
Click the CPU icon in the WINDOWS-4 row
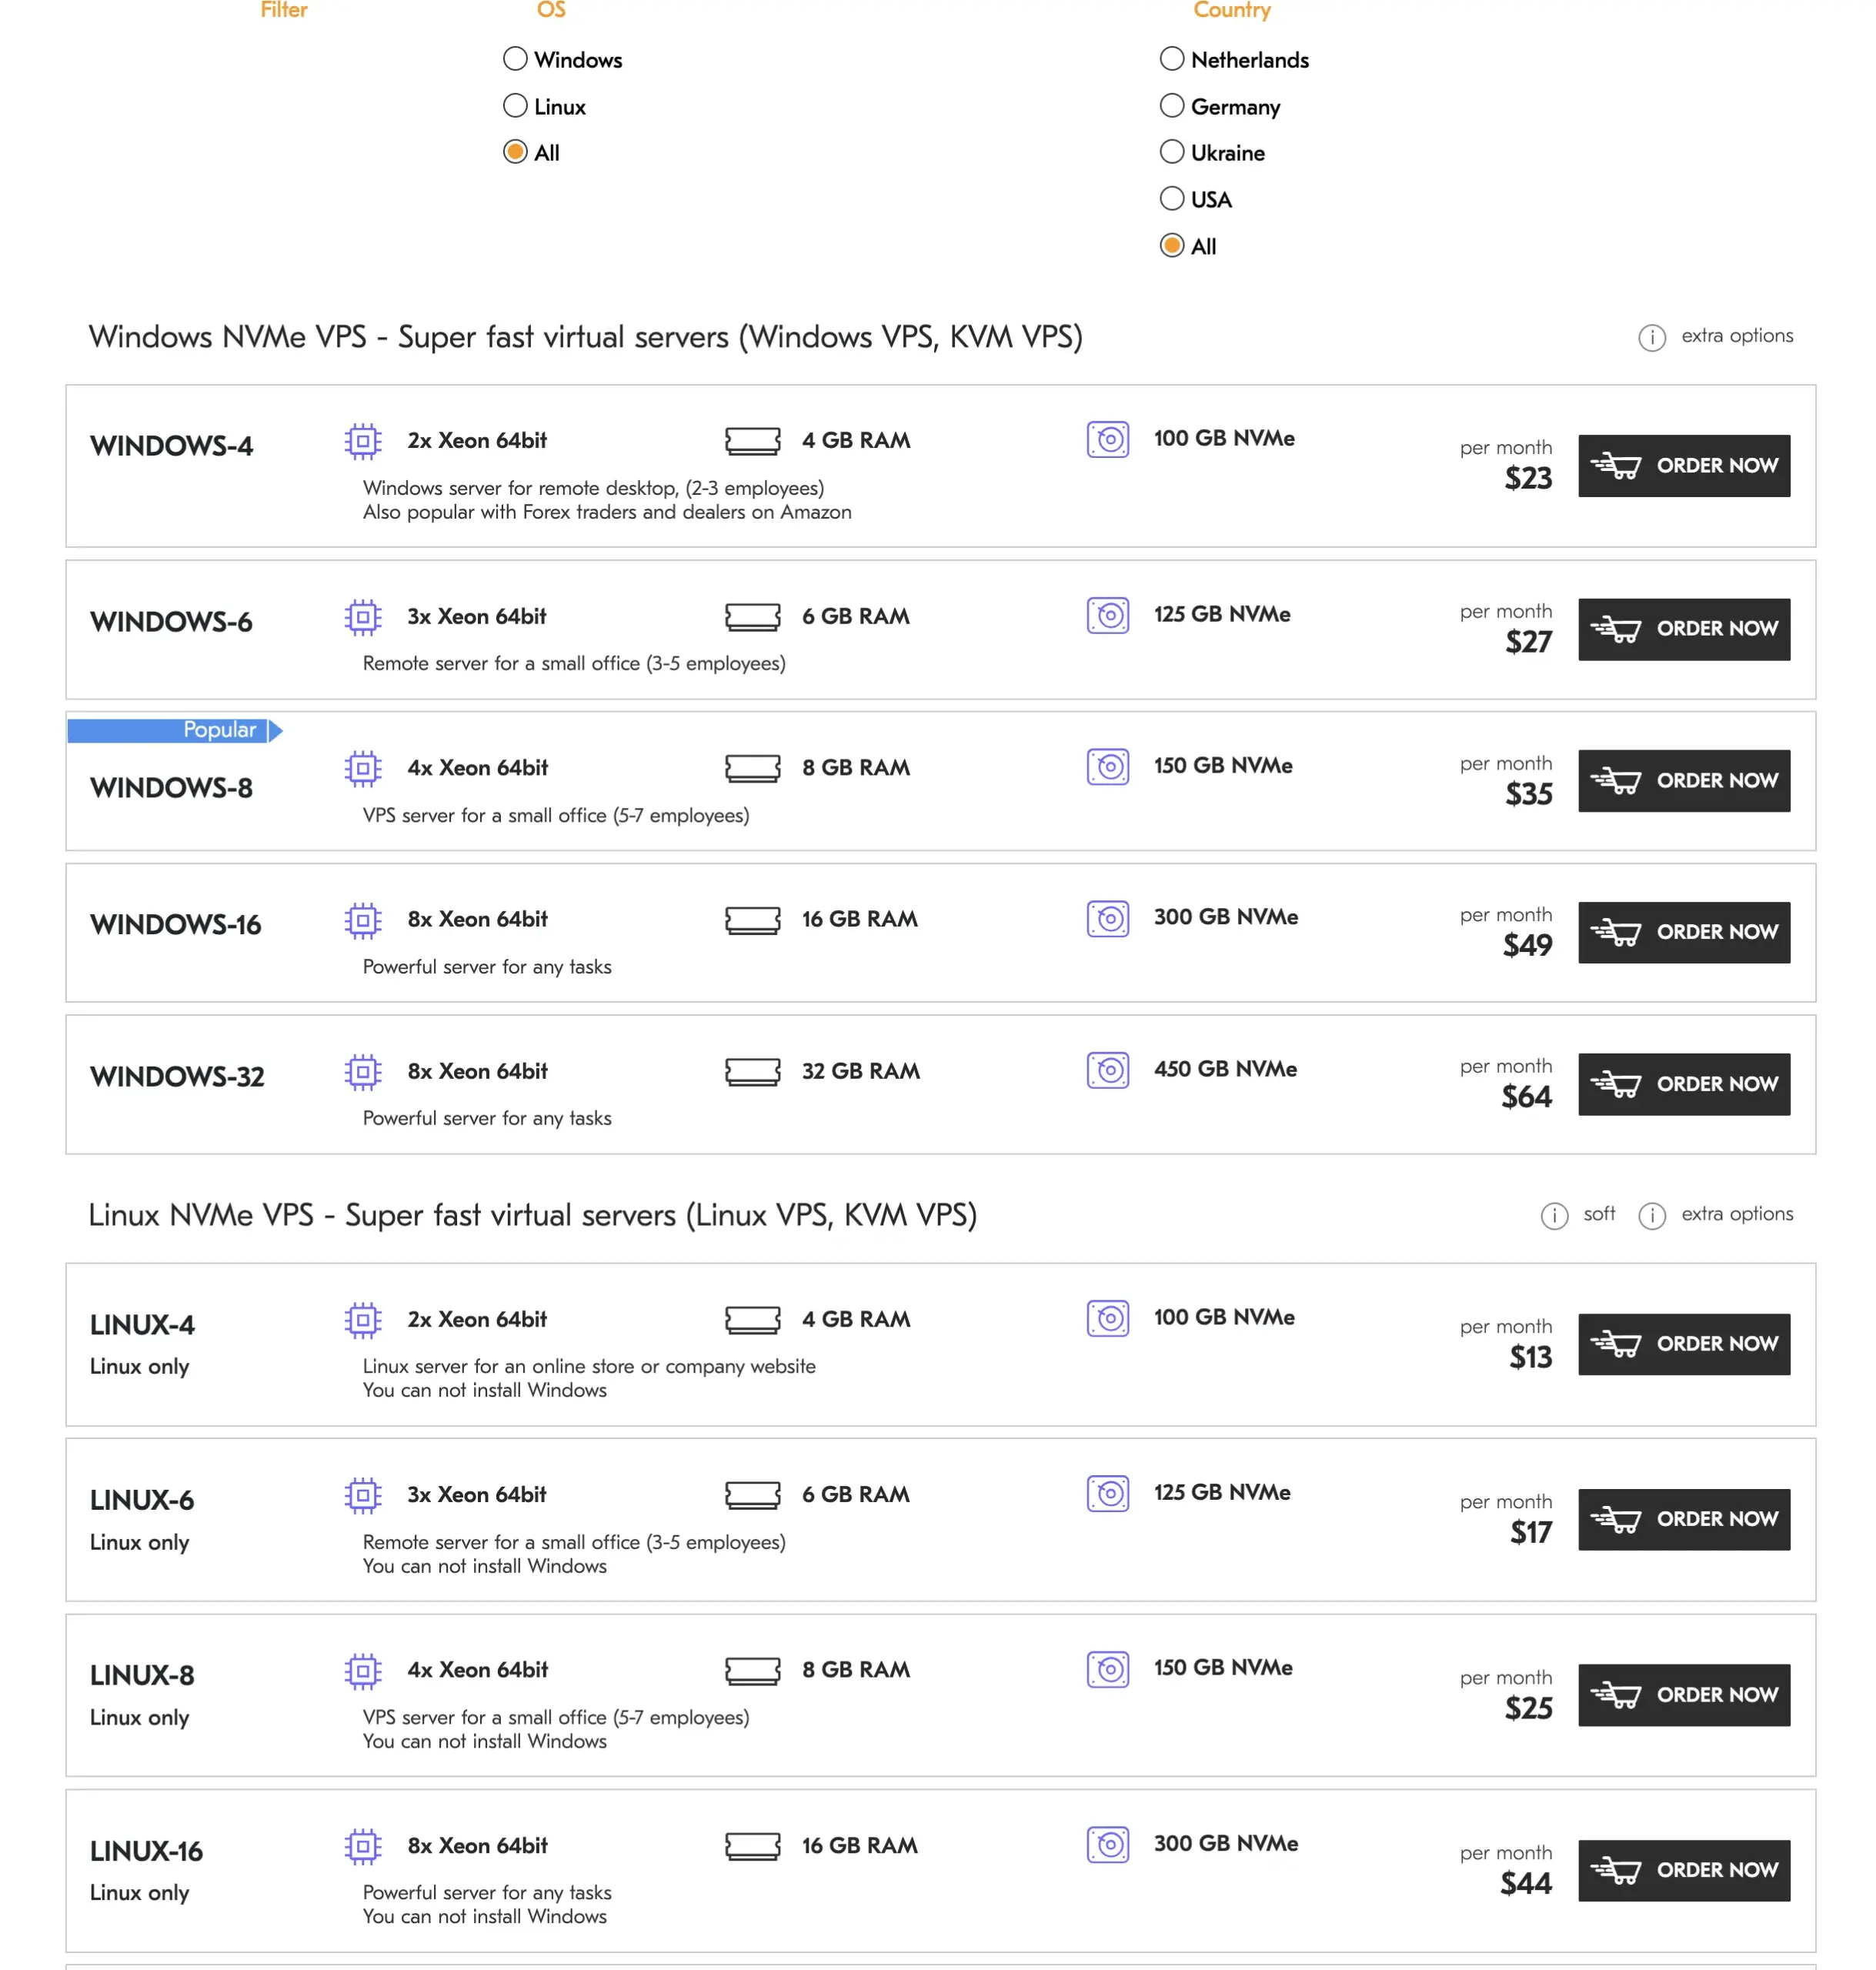coord(363,441)
